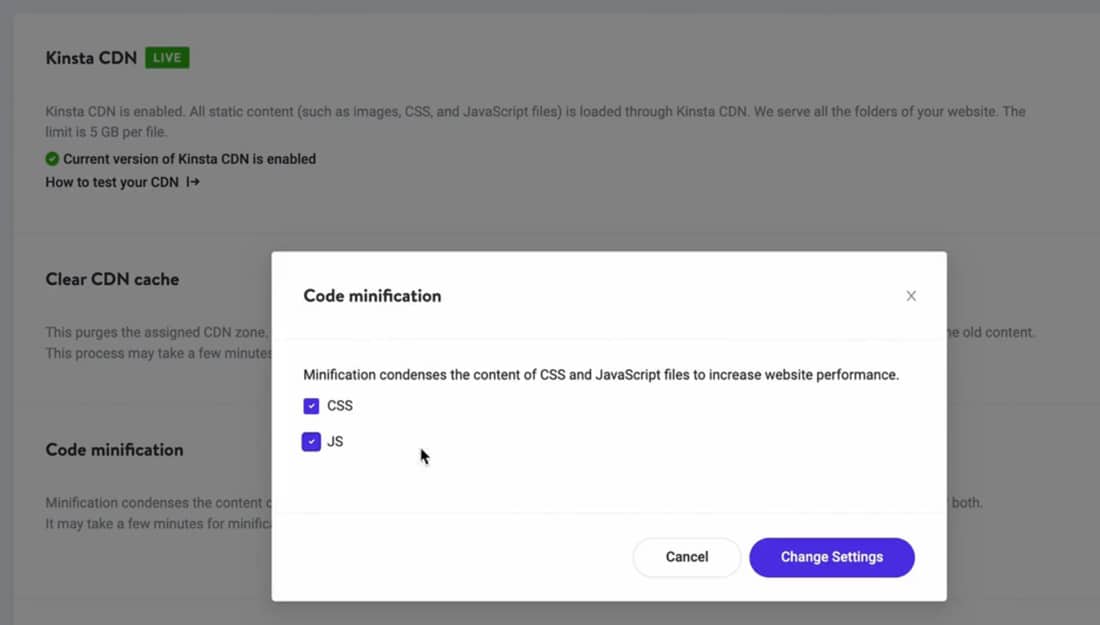This screenshot has height=625, width=1100.
Task: Click the JS checkbox label
Action: 336,441
